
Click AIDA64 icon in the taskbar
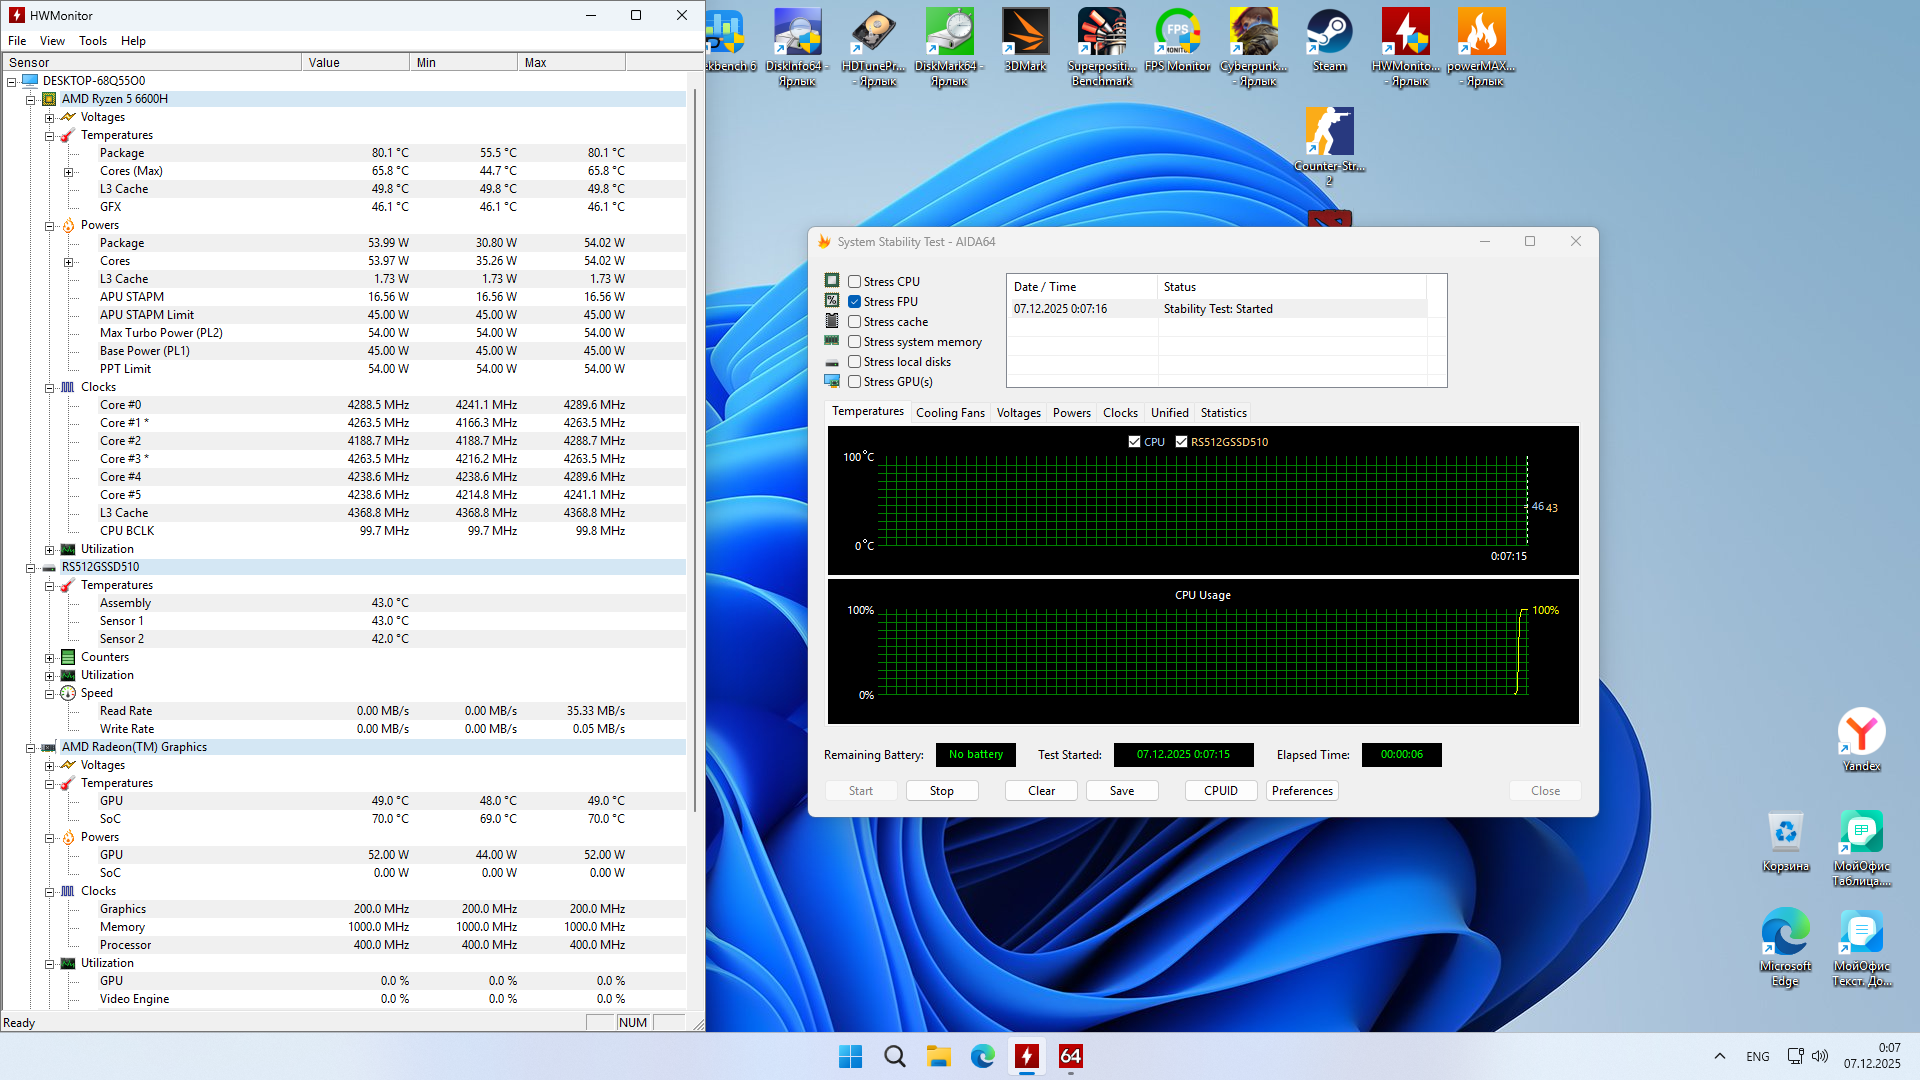coord(1070,1056)
